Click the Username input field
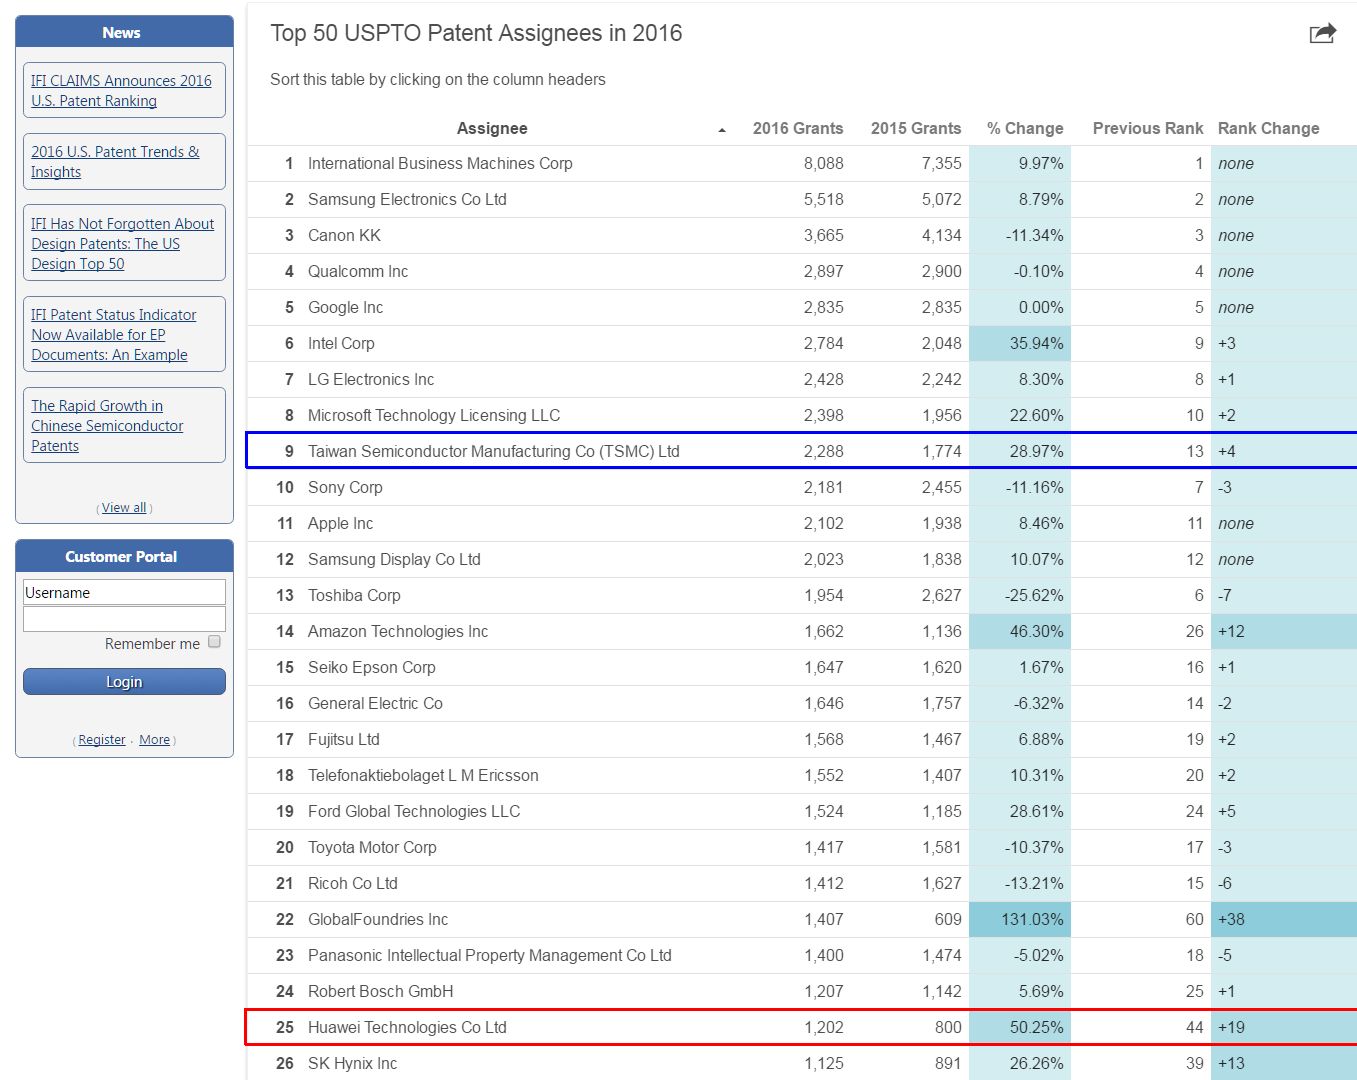This screenshot has height=1080, width=1357. point(124,592)
